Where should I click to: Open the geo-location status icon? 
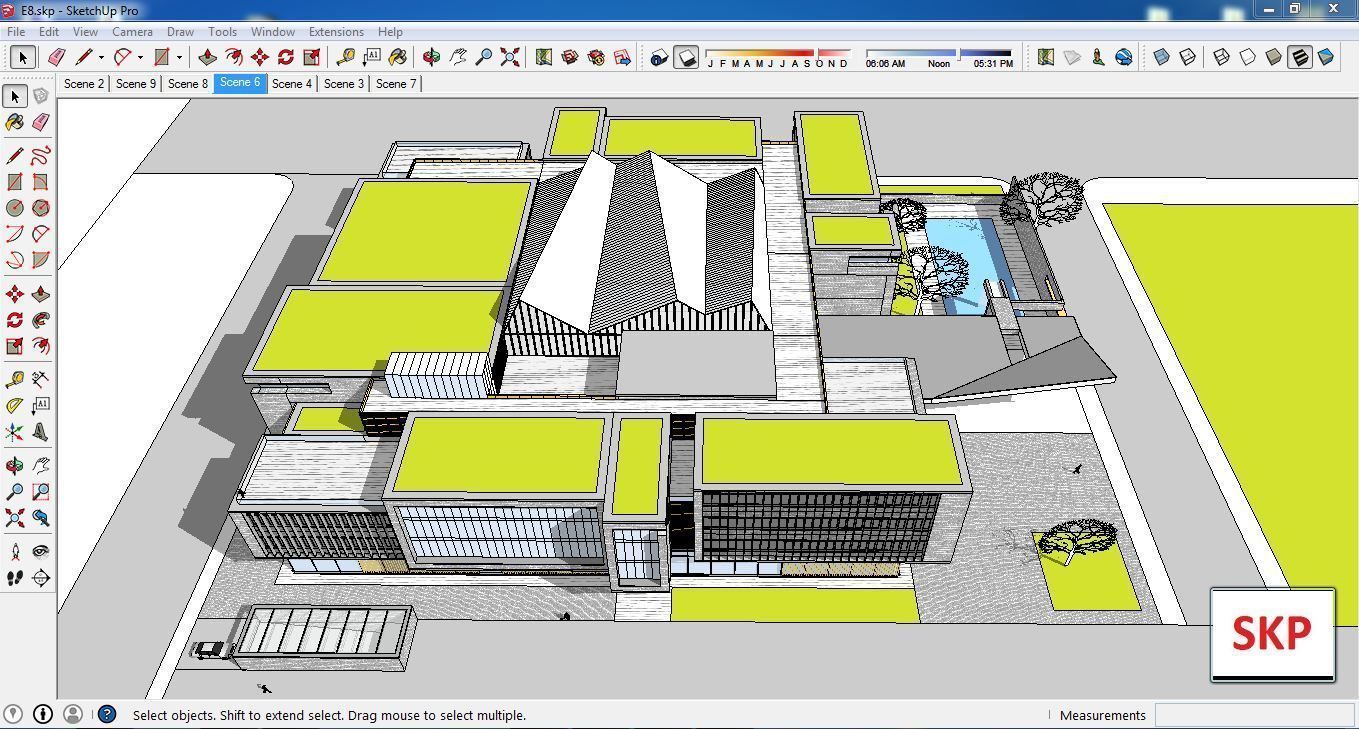pos(13,714)
